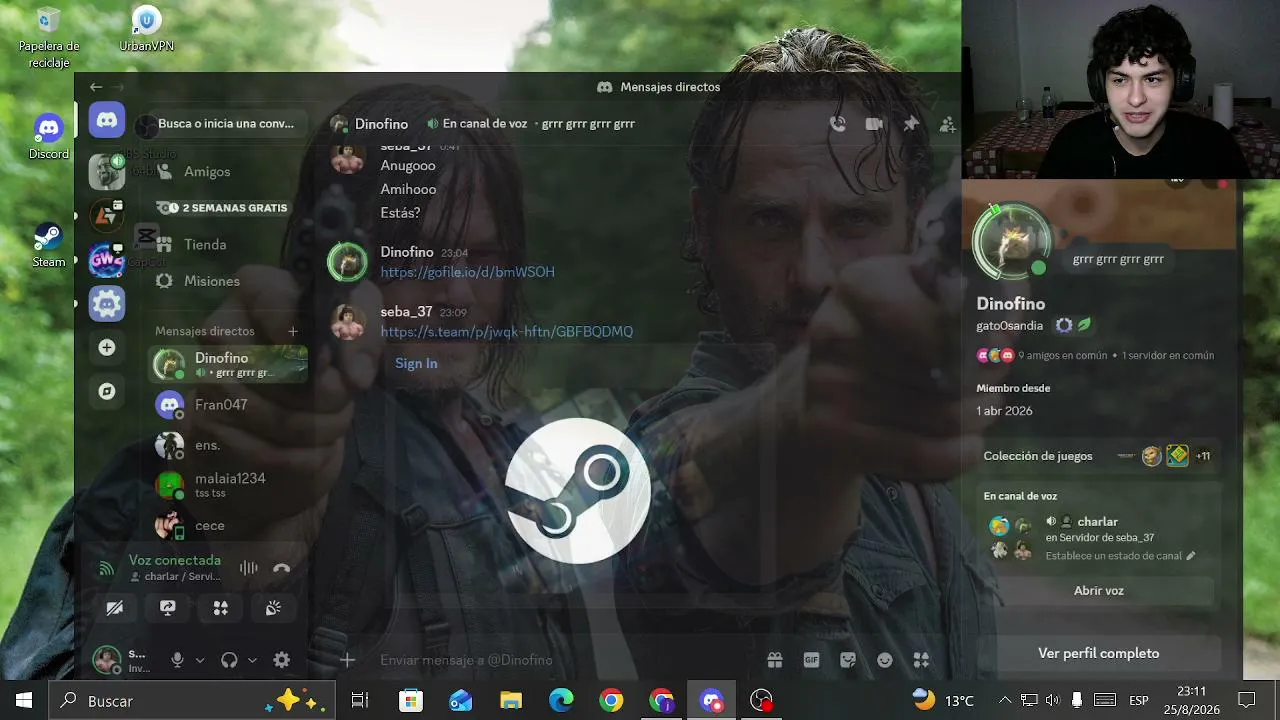Open the Steam desktop shortcut
Viewport: 1280px width, 720px height.
coord(49,245)
